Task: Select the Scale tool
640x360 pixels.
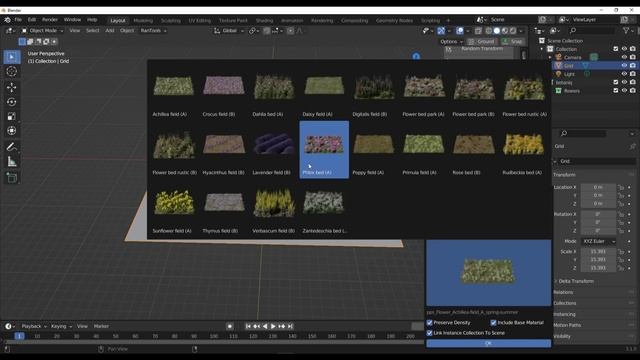Action: (12, 116)
